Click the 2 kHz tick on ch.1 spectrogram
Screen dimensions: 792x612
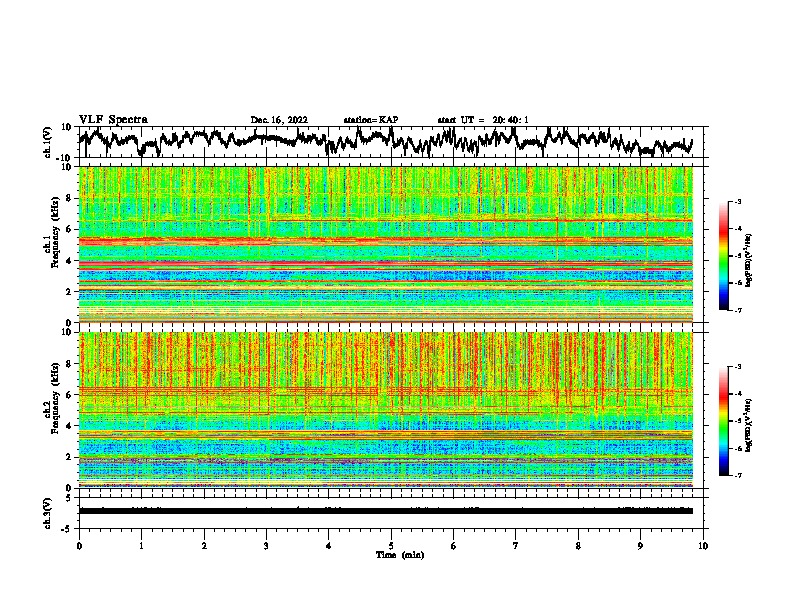(x=69, y=291)
